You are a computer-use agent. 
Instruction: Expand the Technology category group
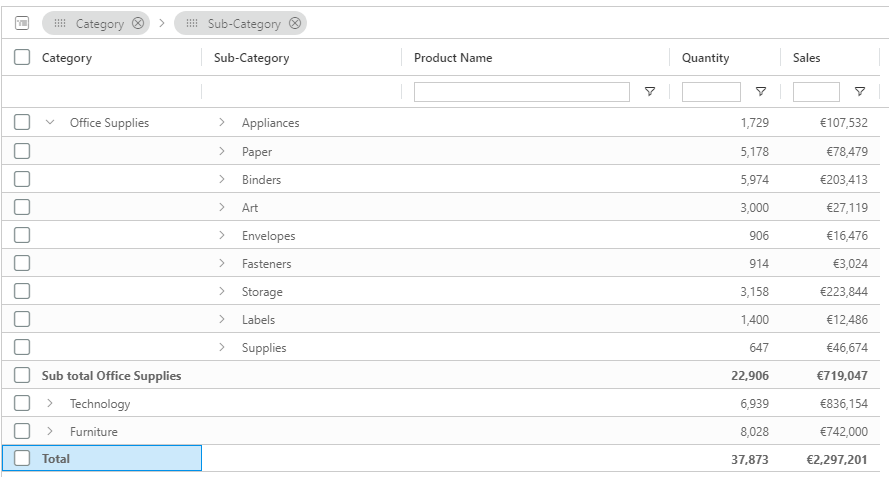50,404
